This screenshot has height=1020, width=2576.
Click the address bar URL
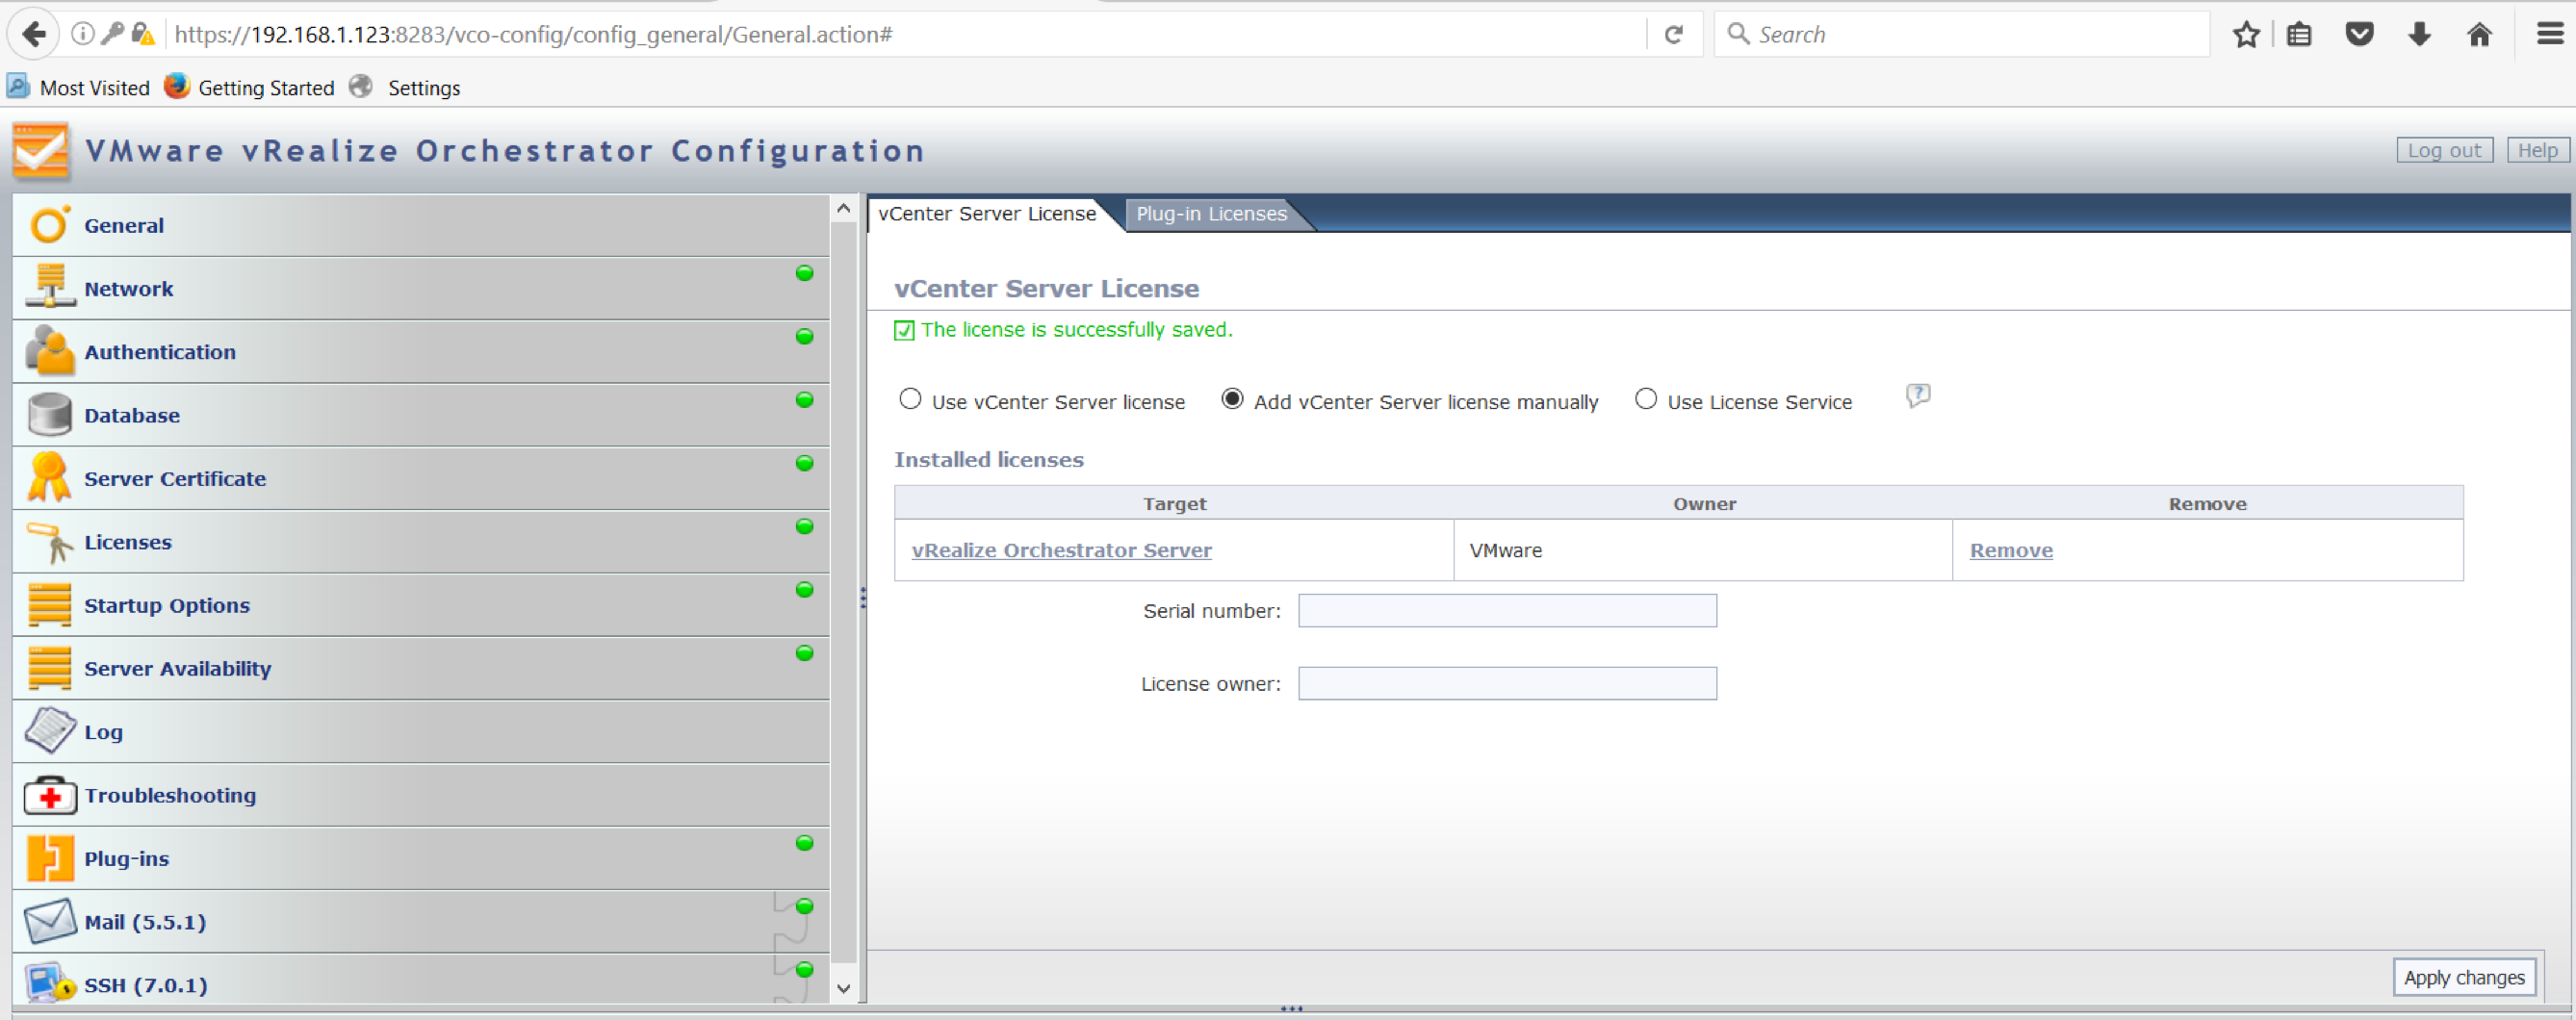(x=533, y=35)
